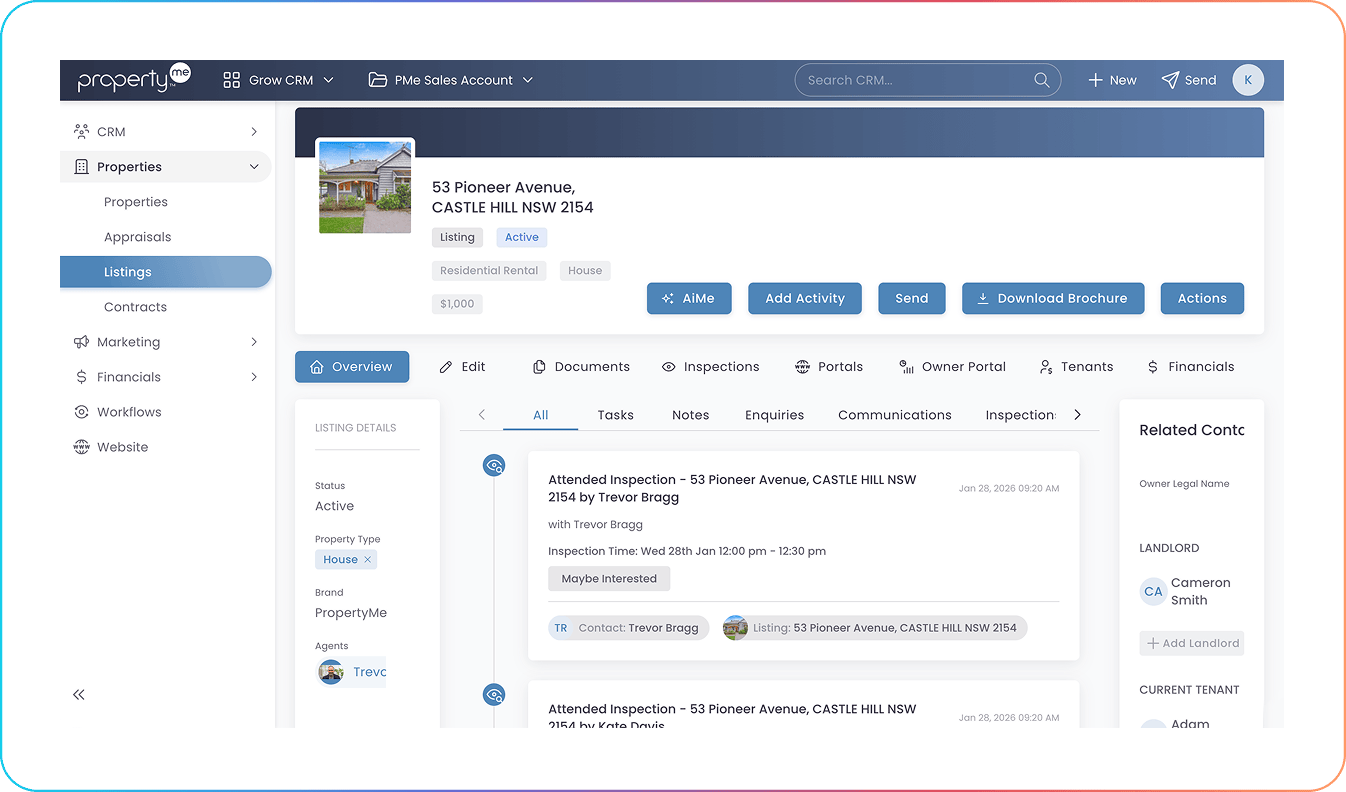Screen dimensions: 1346x792
Task: Open Marketing via the megaphone sidebar icon
Action: (82, 341)
